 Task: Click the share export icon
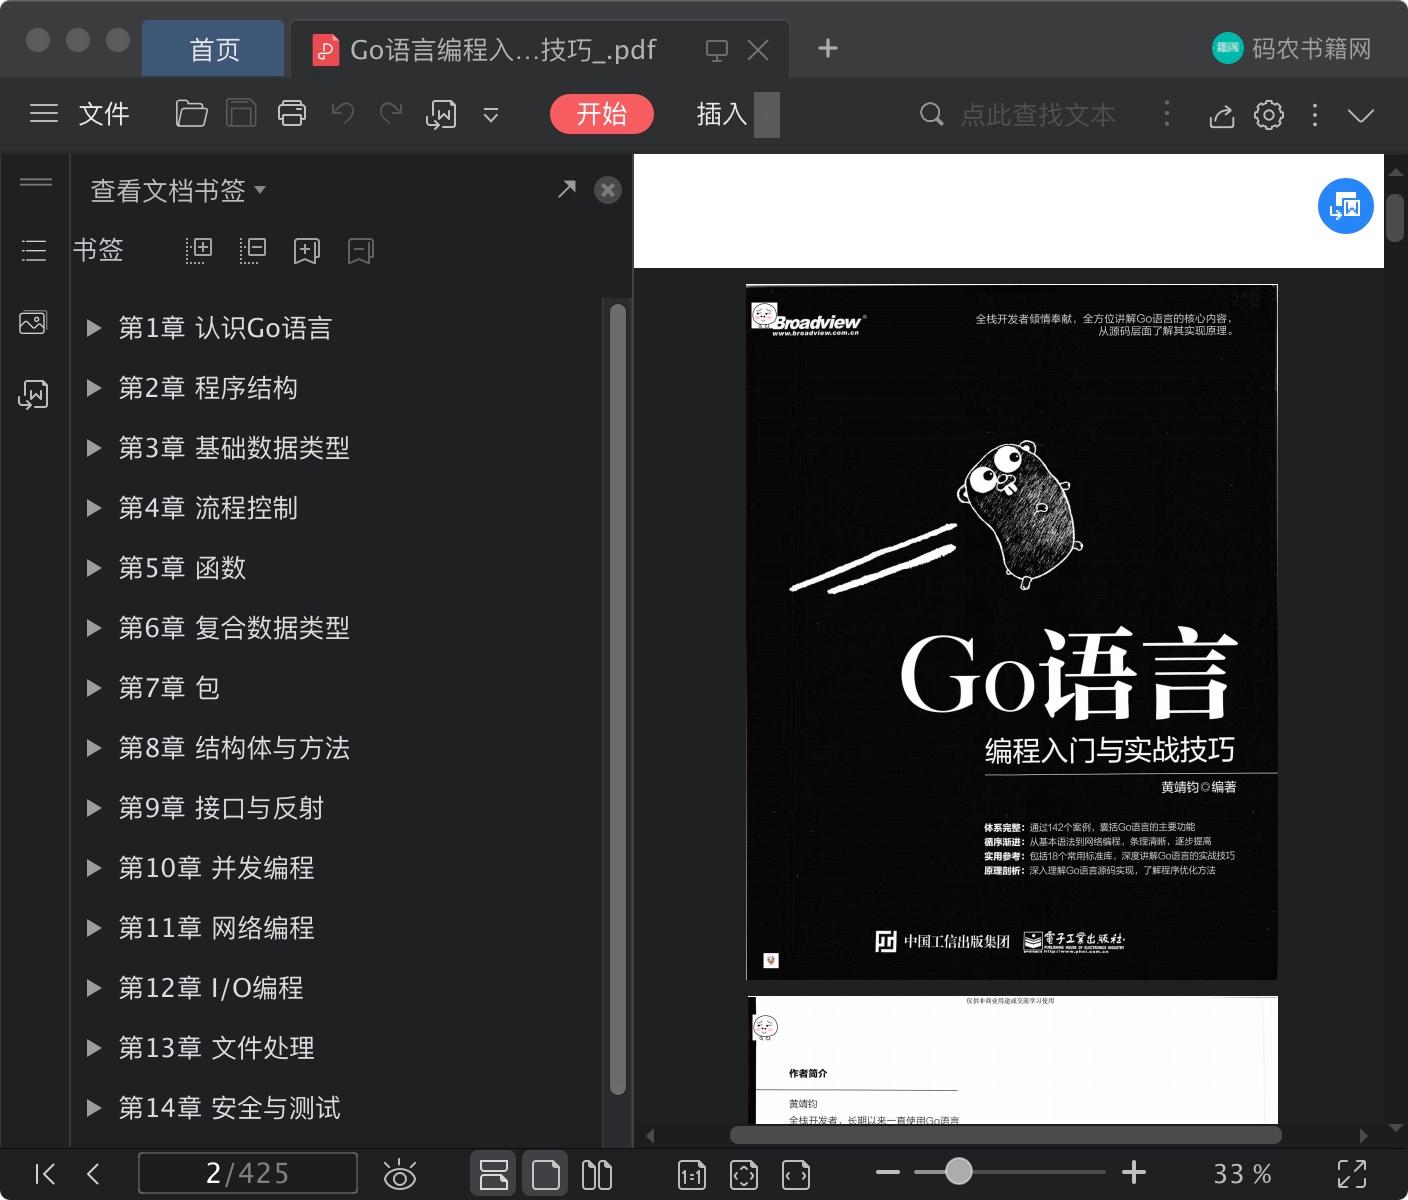(x=1221, y=116)
